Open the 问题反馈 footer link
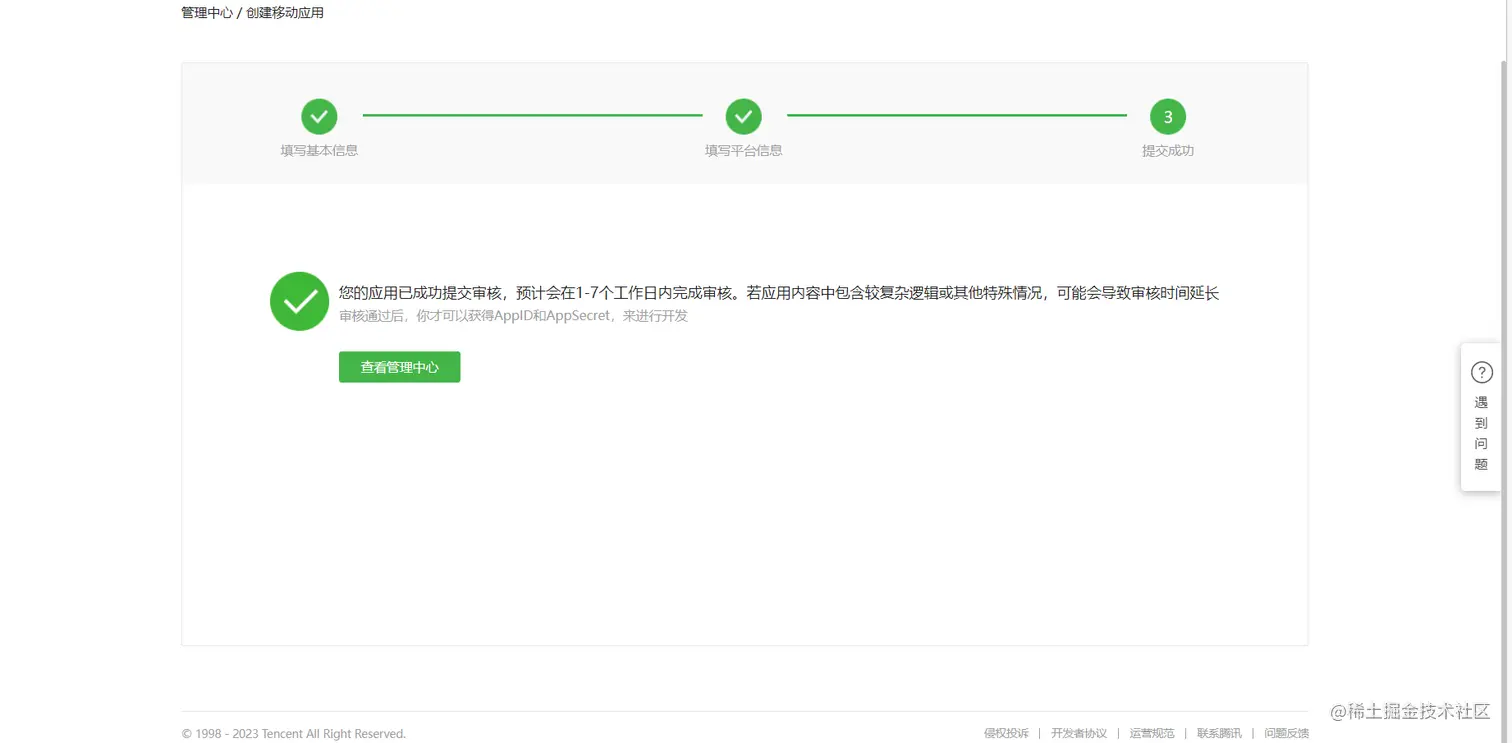This screenshot has height=743, width=1512. coord(1286,733)
